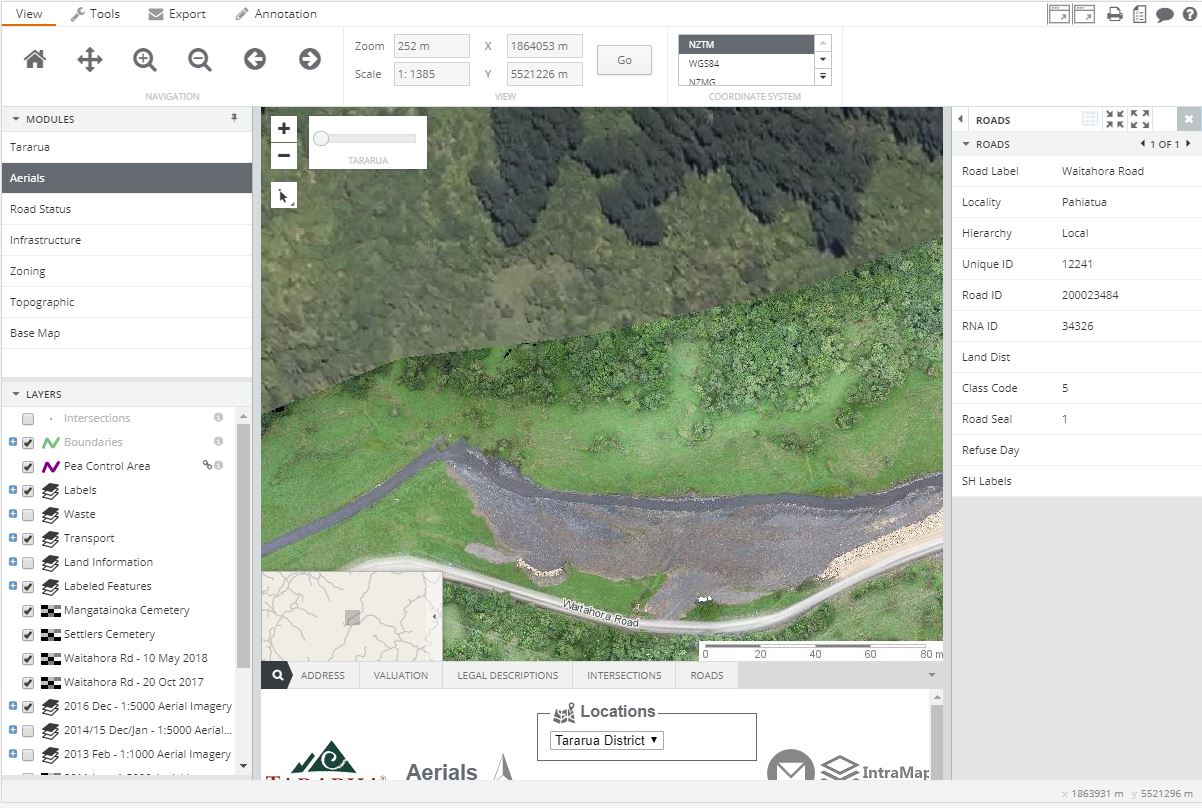Image resolution: width=1202 pixels, height=808 pixels.
Task: Select the Zoning module
Action: [x=126, y=271]
